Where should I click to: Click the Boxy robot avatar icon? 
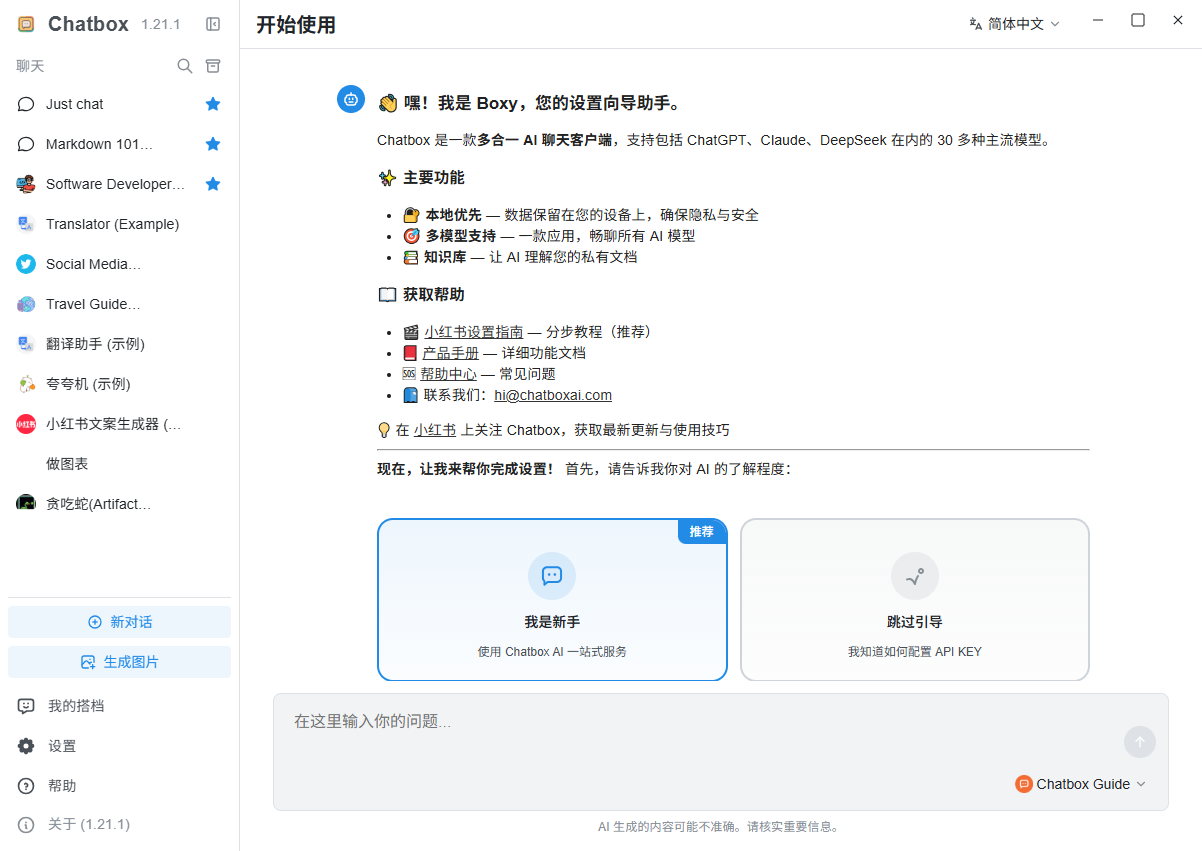click(351, 99)
